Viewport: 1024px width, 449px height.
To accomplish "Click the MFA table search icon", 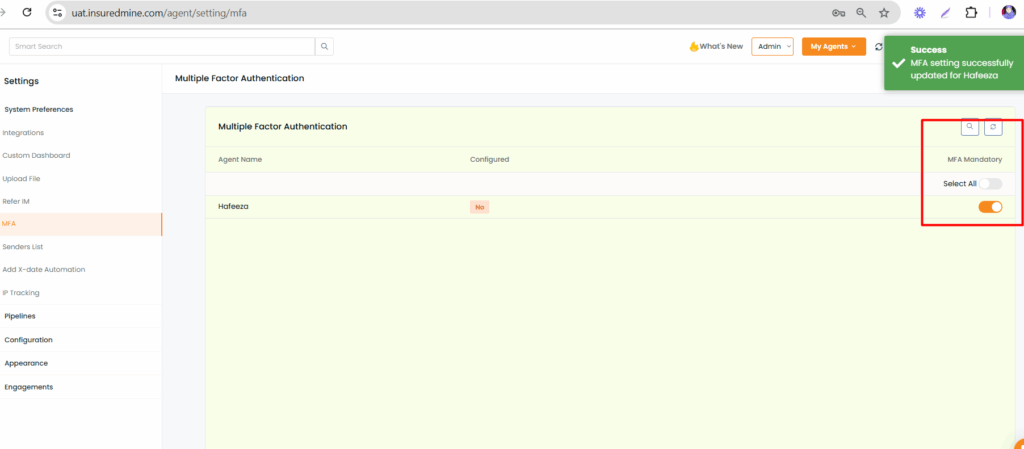I will (x=970, y=127).
